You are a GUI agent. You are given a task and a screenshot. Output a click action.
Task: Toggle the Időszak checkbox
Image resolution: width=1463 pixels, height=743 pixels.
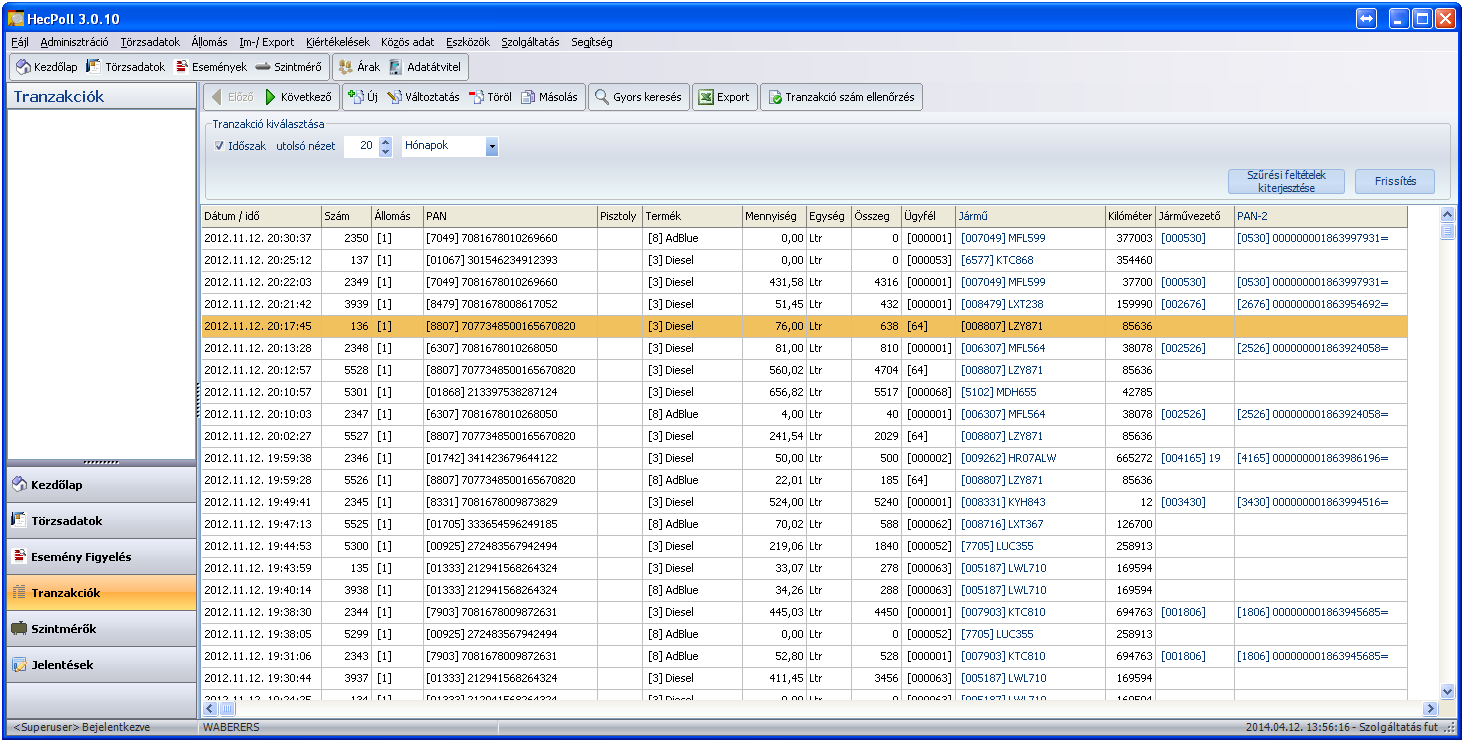click(219, 146)
